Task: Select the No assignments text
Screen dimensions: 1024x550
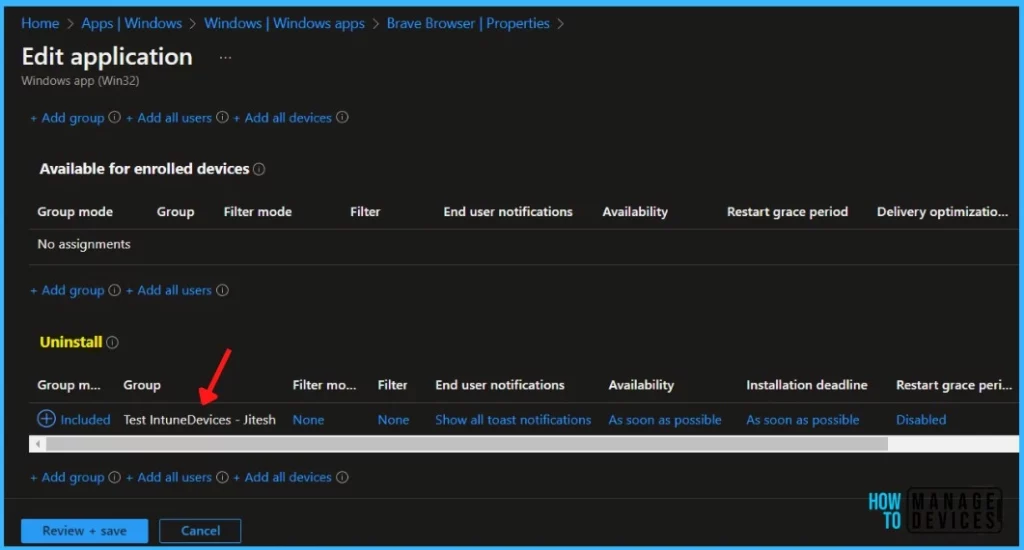Action: [84, 244]
